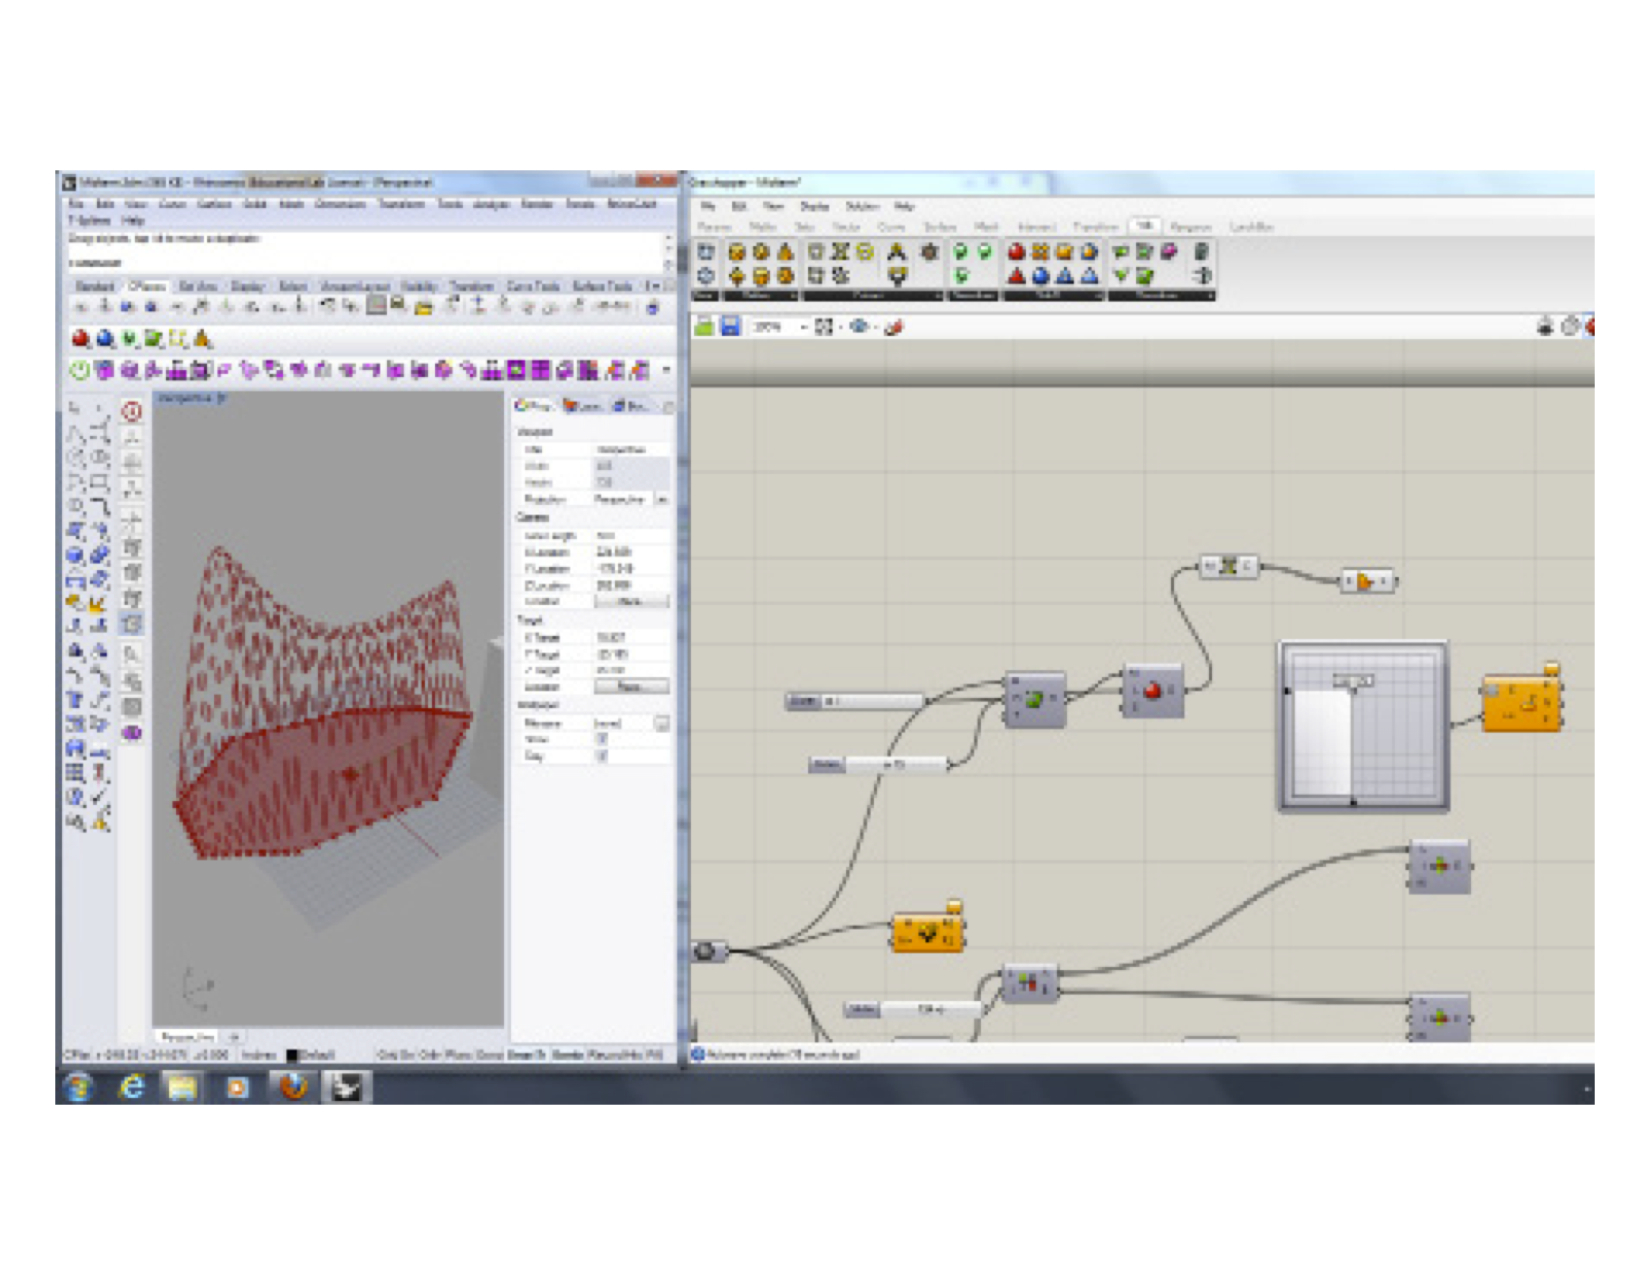Click the number slider at canvas left

click(x=855, y=702)
